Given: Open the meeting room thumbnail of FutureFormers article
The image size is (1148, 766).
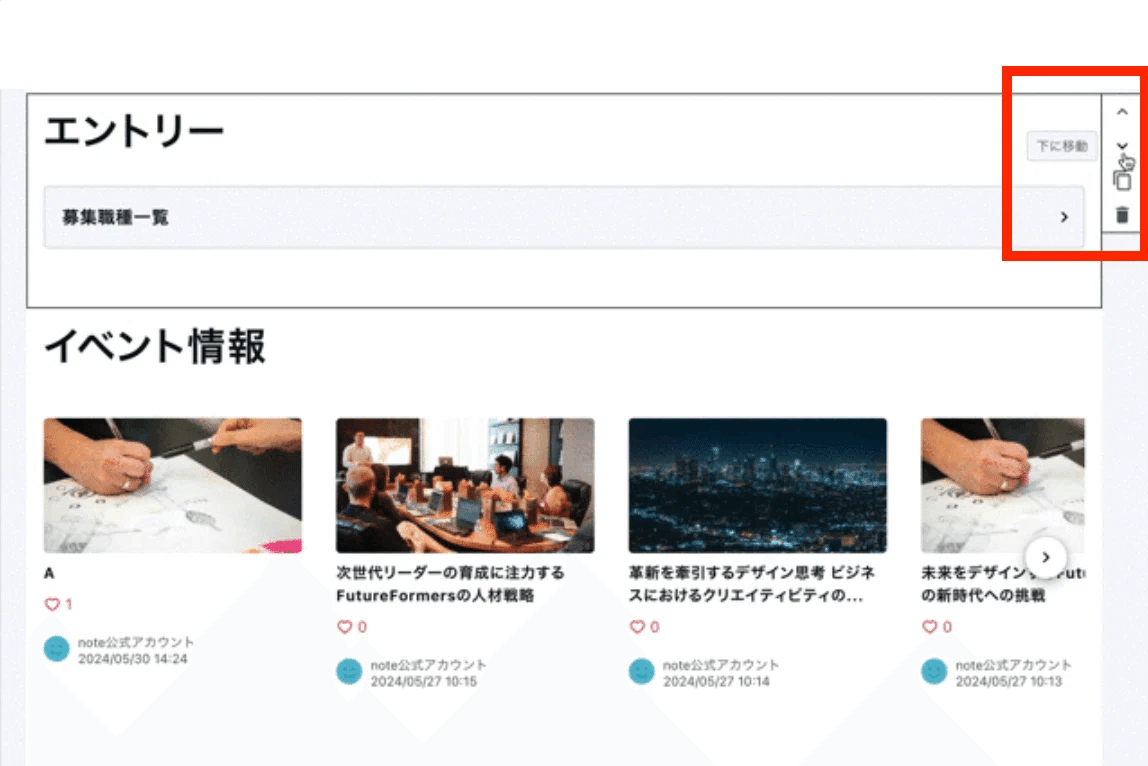Looking at the screenshot, I should pos(465,486).
